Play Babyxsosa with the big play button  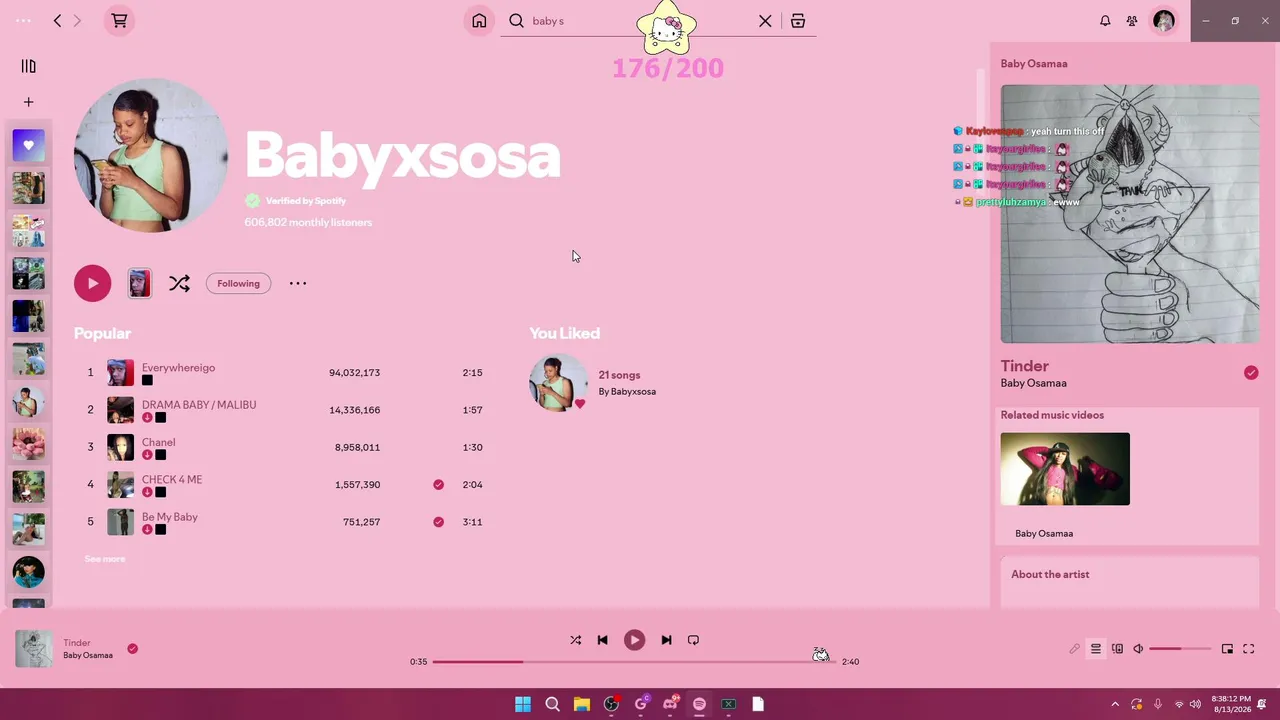coord(92,283)
